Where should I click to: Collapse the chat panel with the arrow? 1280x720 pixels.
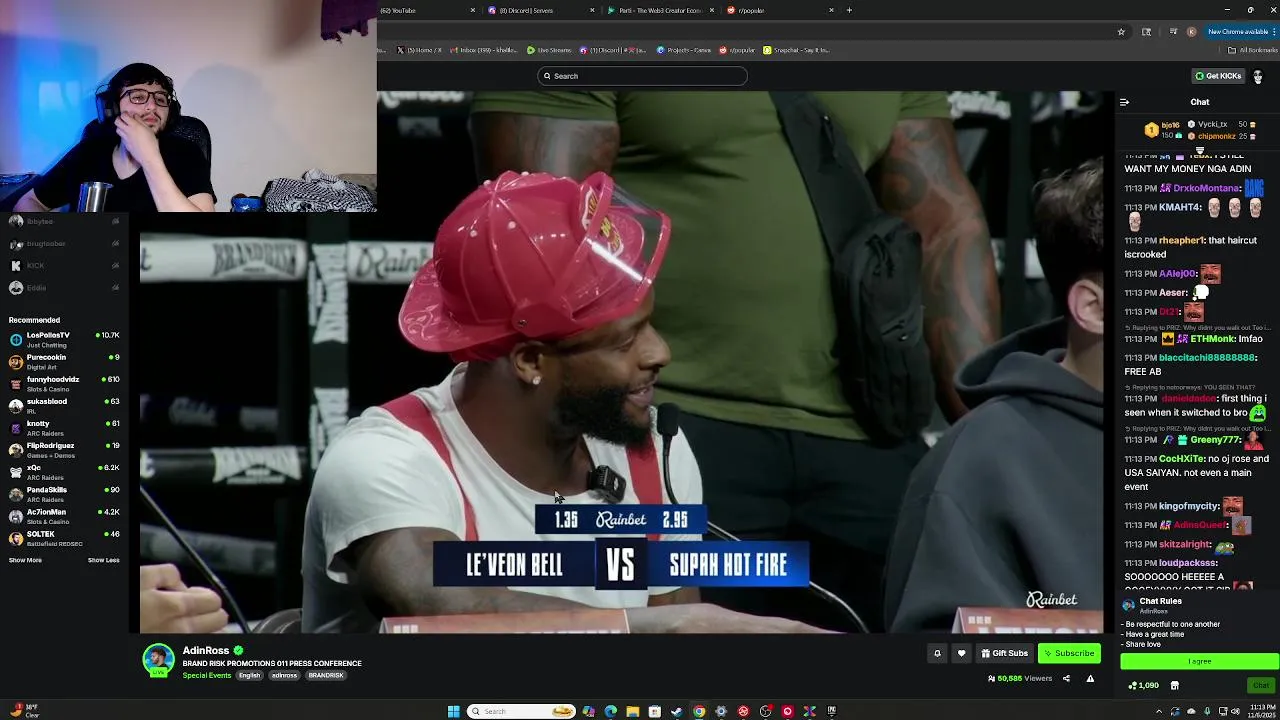tap(1124, 102)
